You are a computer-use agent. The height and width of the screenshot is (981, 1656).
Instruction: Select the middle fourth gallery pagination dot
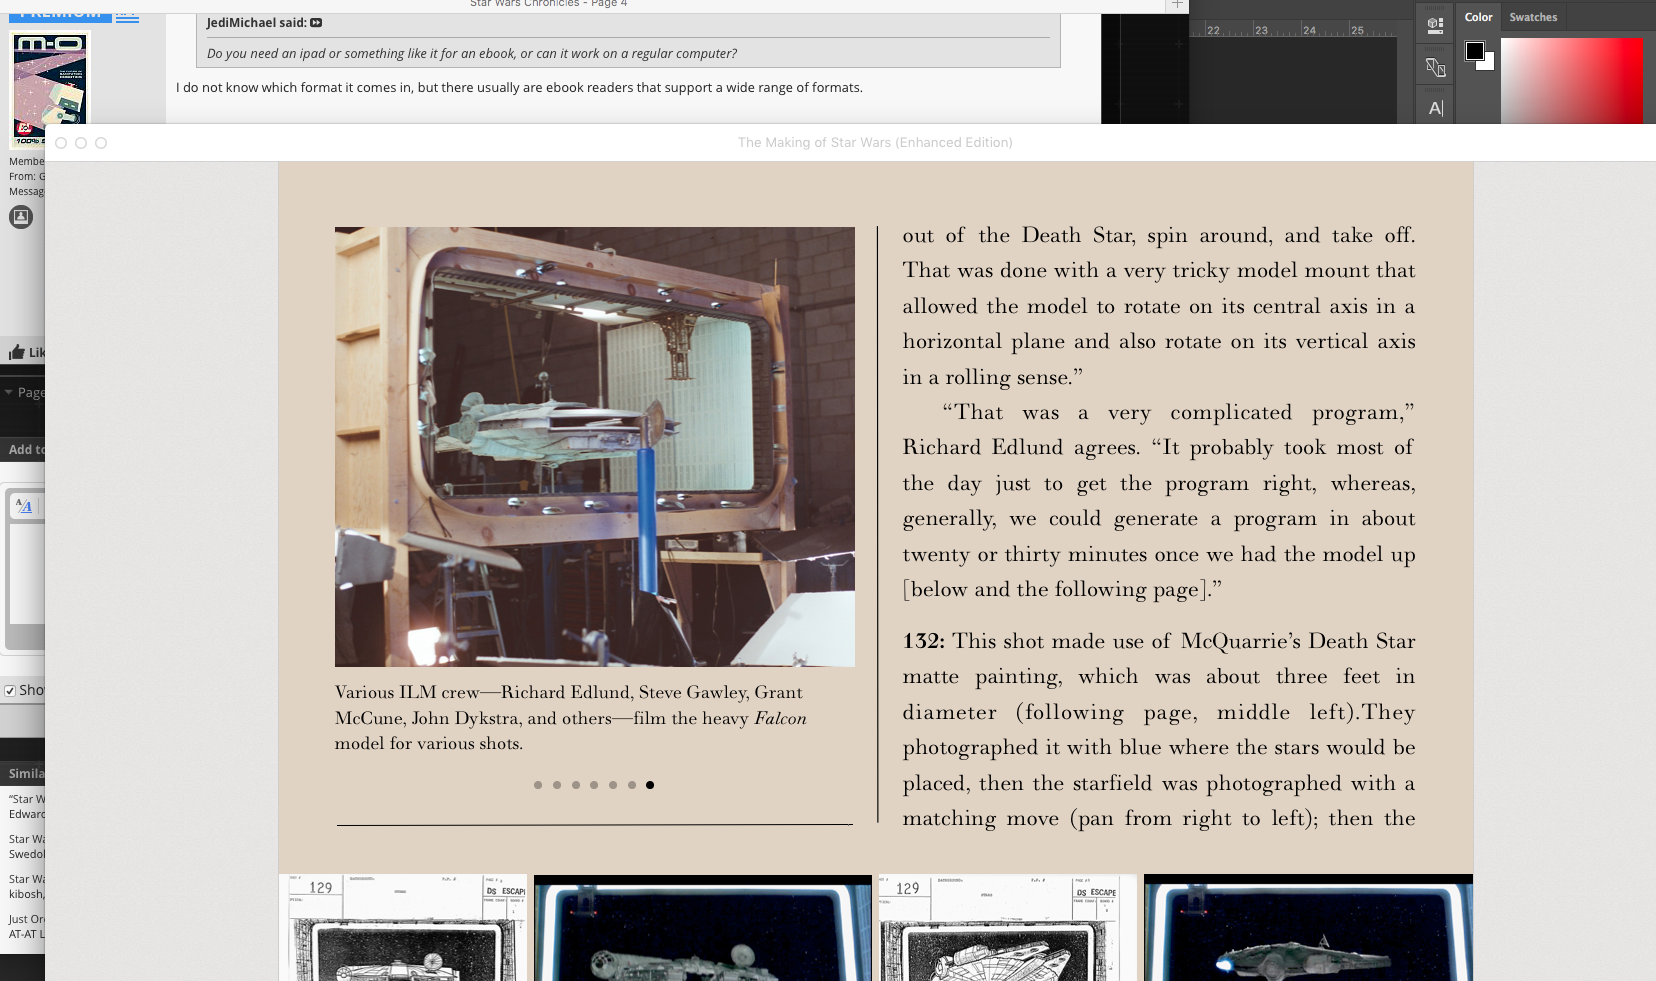[x=594, y=785]
